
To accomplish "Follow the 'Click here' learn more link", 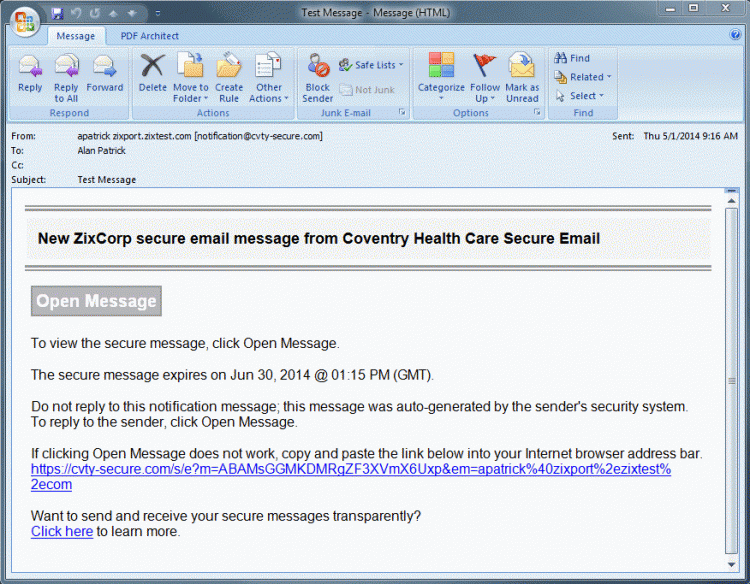I will pos(62,531).
